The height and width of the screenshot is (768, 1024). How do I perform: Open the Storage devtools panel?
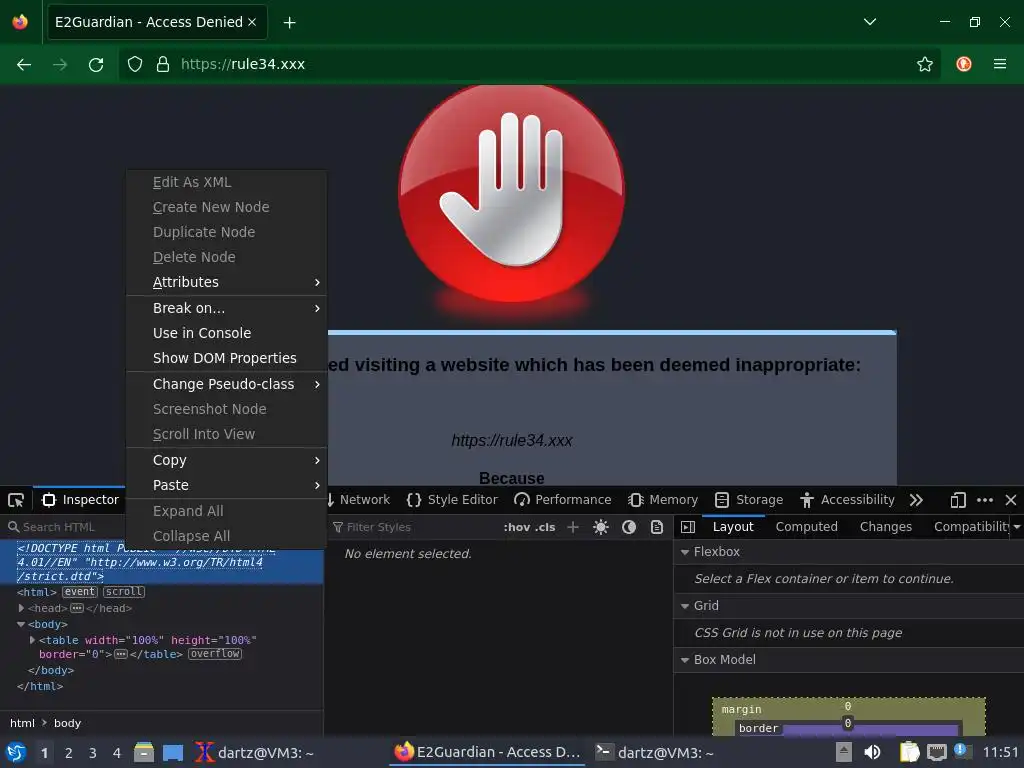click(748, 500)
